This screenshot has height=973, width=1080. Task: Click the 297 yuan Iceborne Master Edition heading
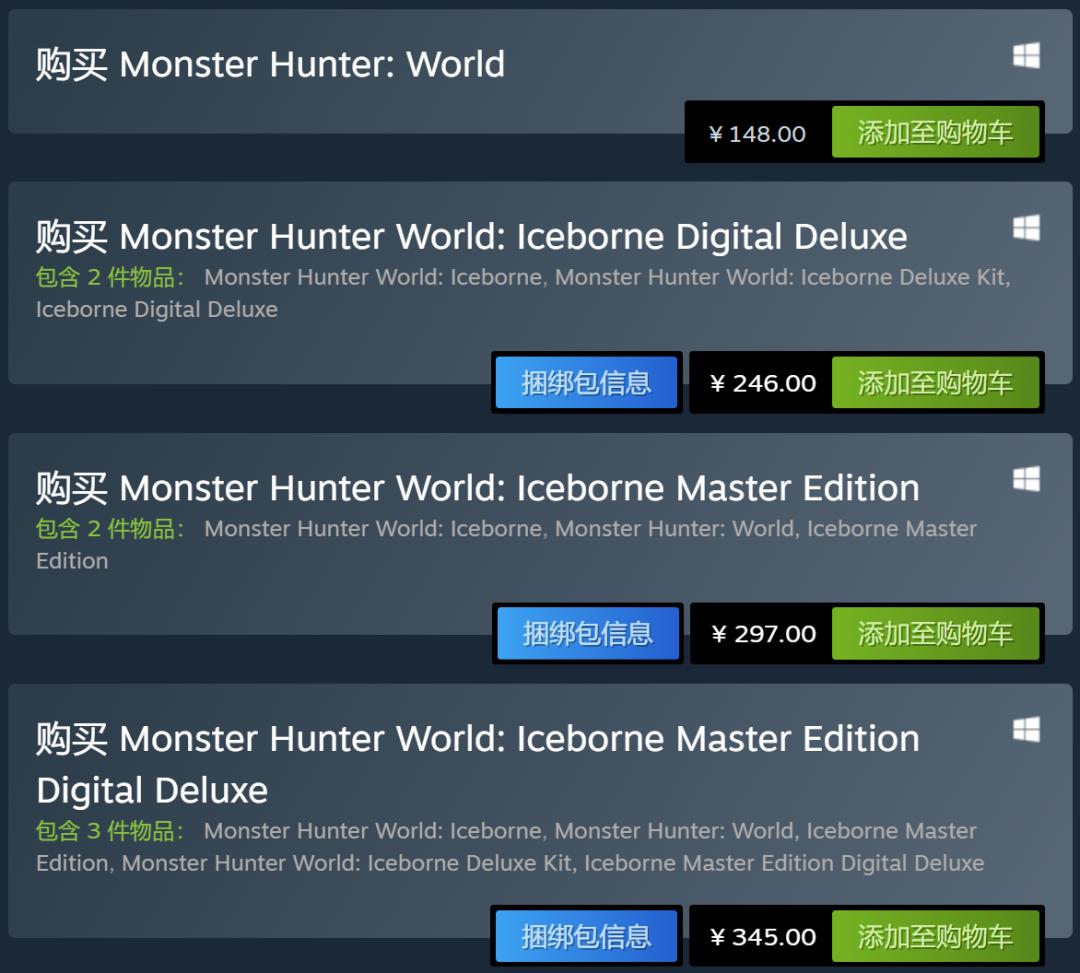click(x=477, y=488)
